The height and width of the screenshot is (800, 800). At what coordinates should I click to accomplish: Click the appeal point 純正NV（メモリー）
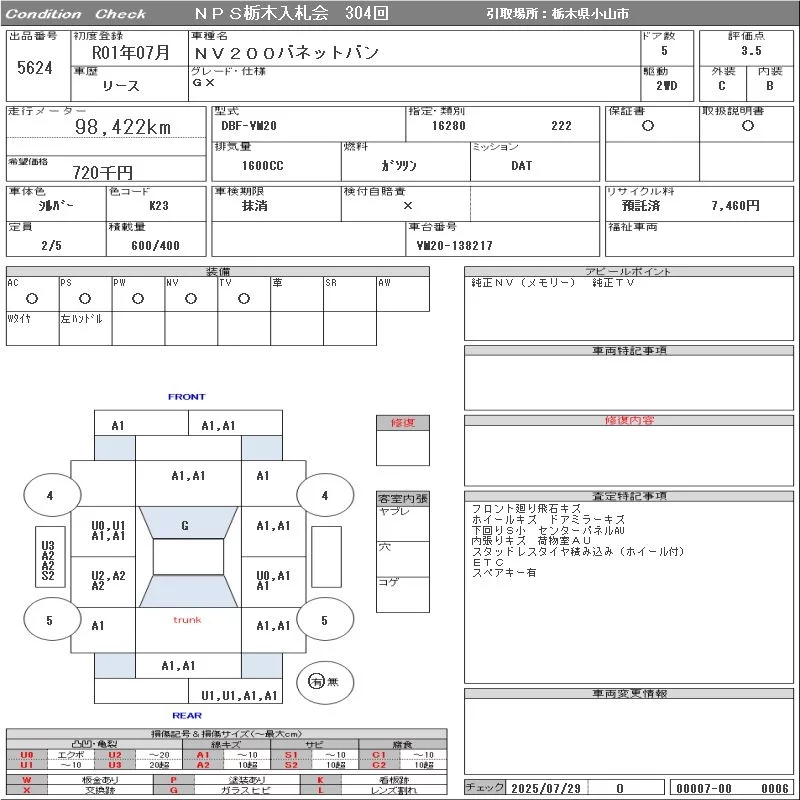point(523,283)
